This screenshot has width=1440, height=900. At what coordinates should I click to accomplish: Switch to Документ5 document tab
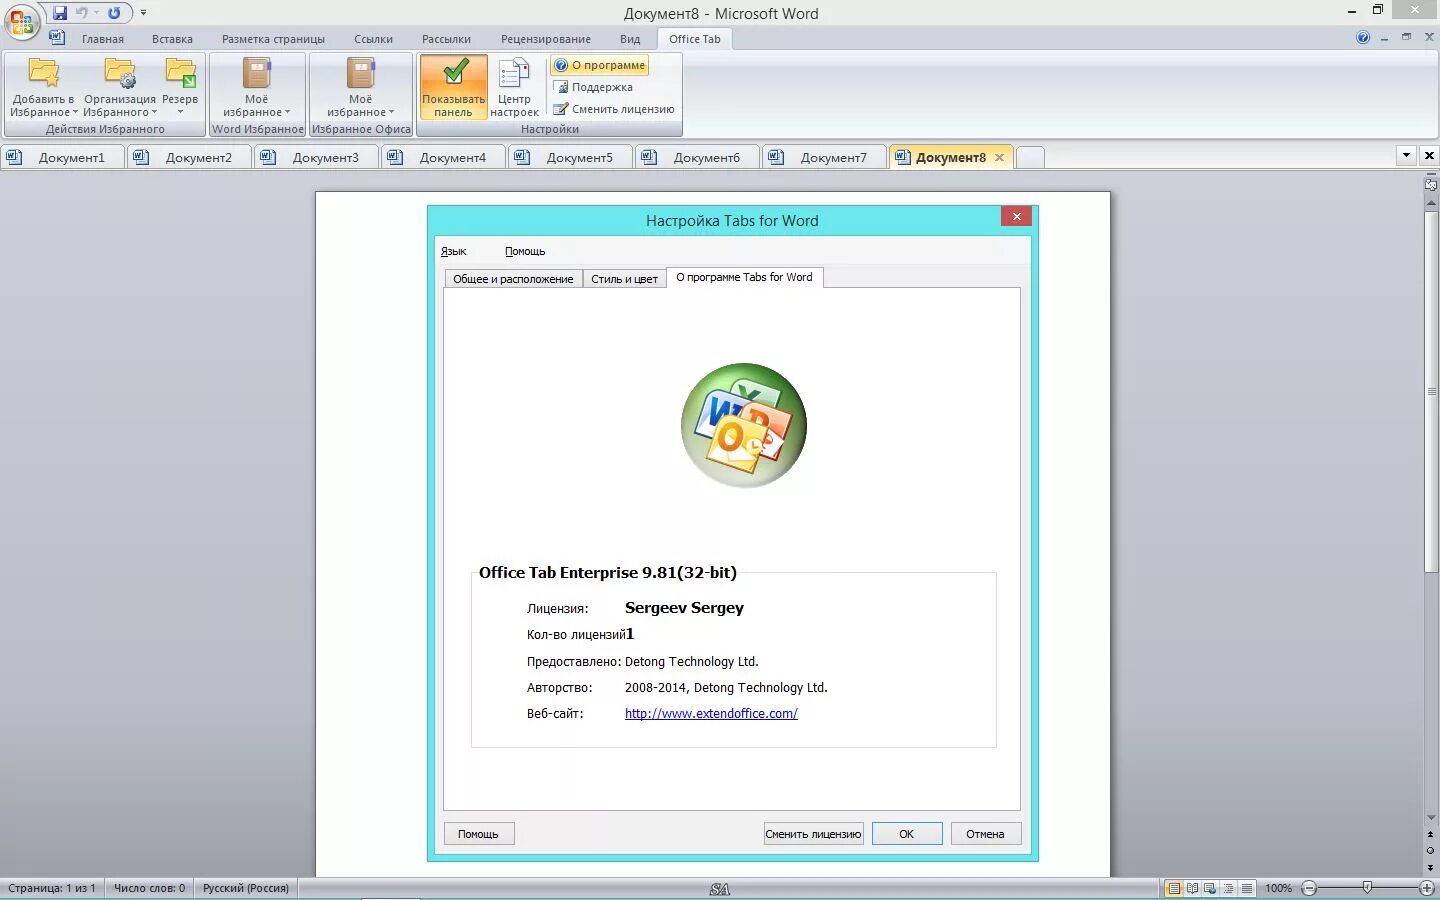[x=570, y=157]
